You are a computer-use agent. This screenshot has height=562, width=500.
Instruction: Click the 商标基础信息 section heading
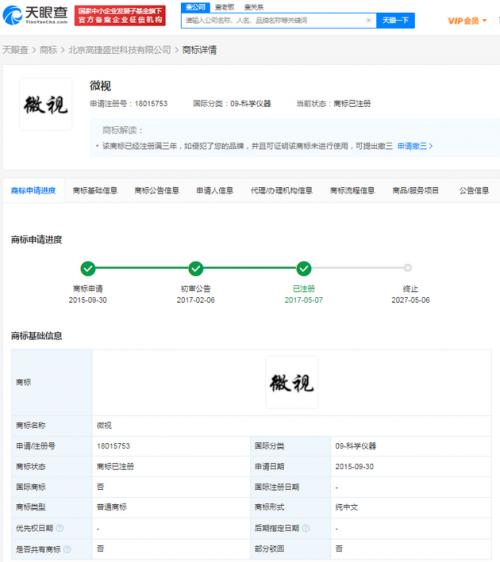pyautogui.click(x=37, y=336)
